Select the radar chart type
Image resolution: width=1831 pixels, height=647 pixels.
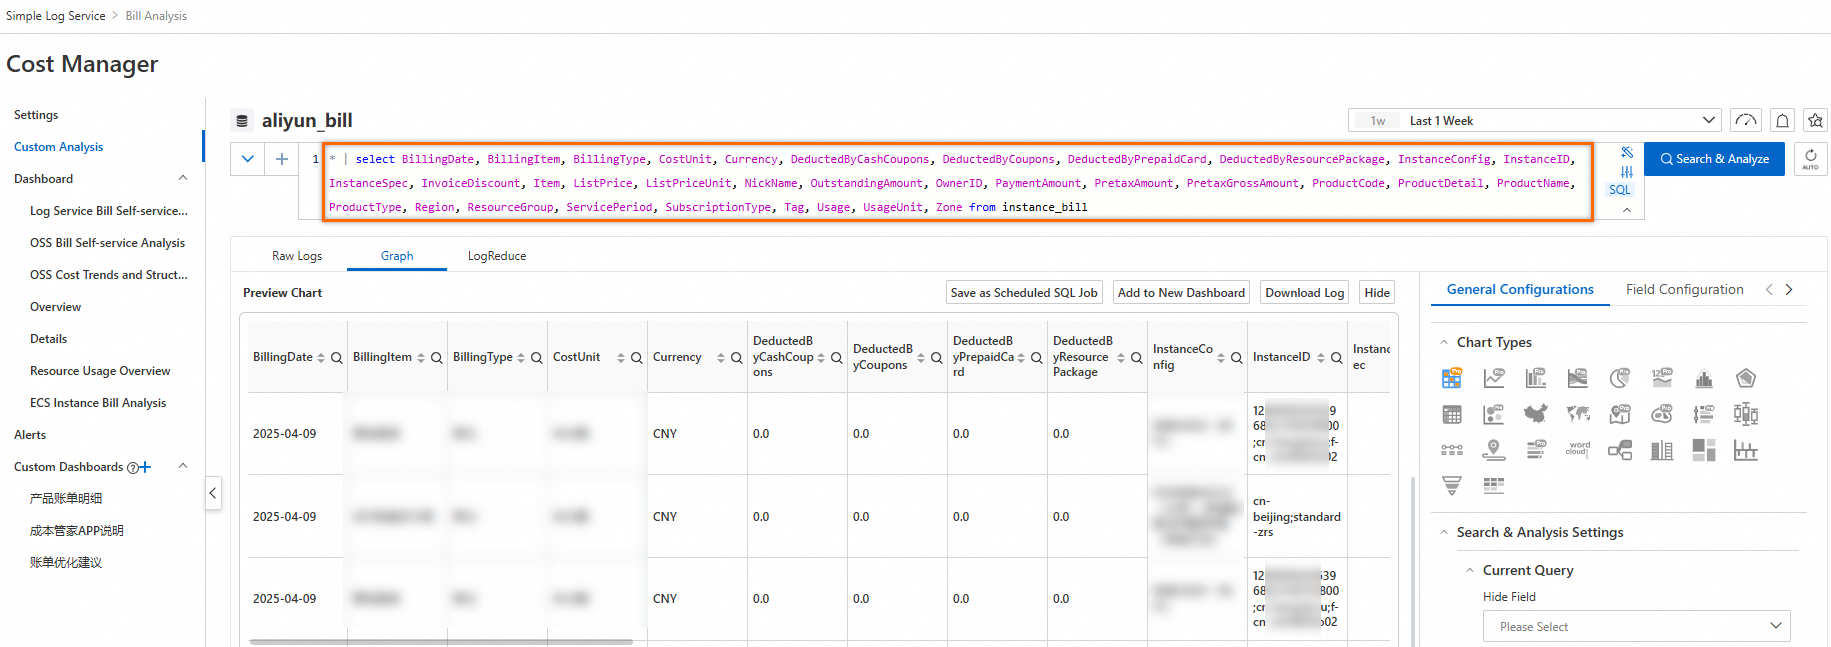pos(1746,378)
